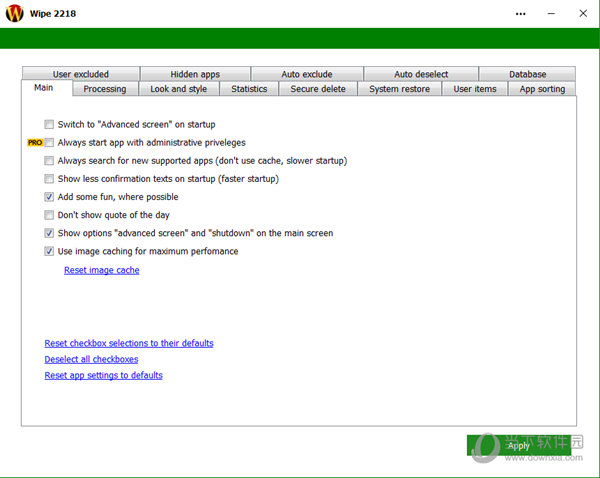Select the Auto exclude tab
Screen dimensions: 600x478
click(x=307, y=74)
